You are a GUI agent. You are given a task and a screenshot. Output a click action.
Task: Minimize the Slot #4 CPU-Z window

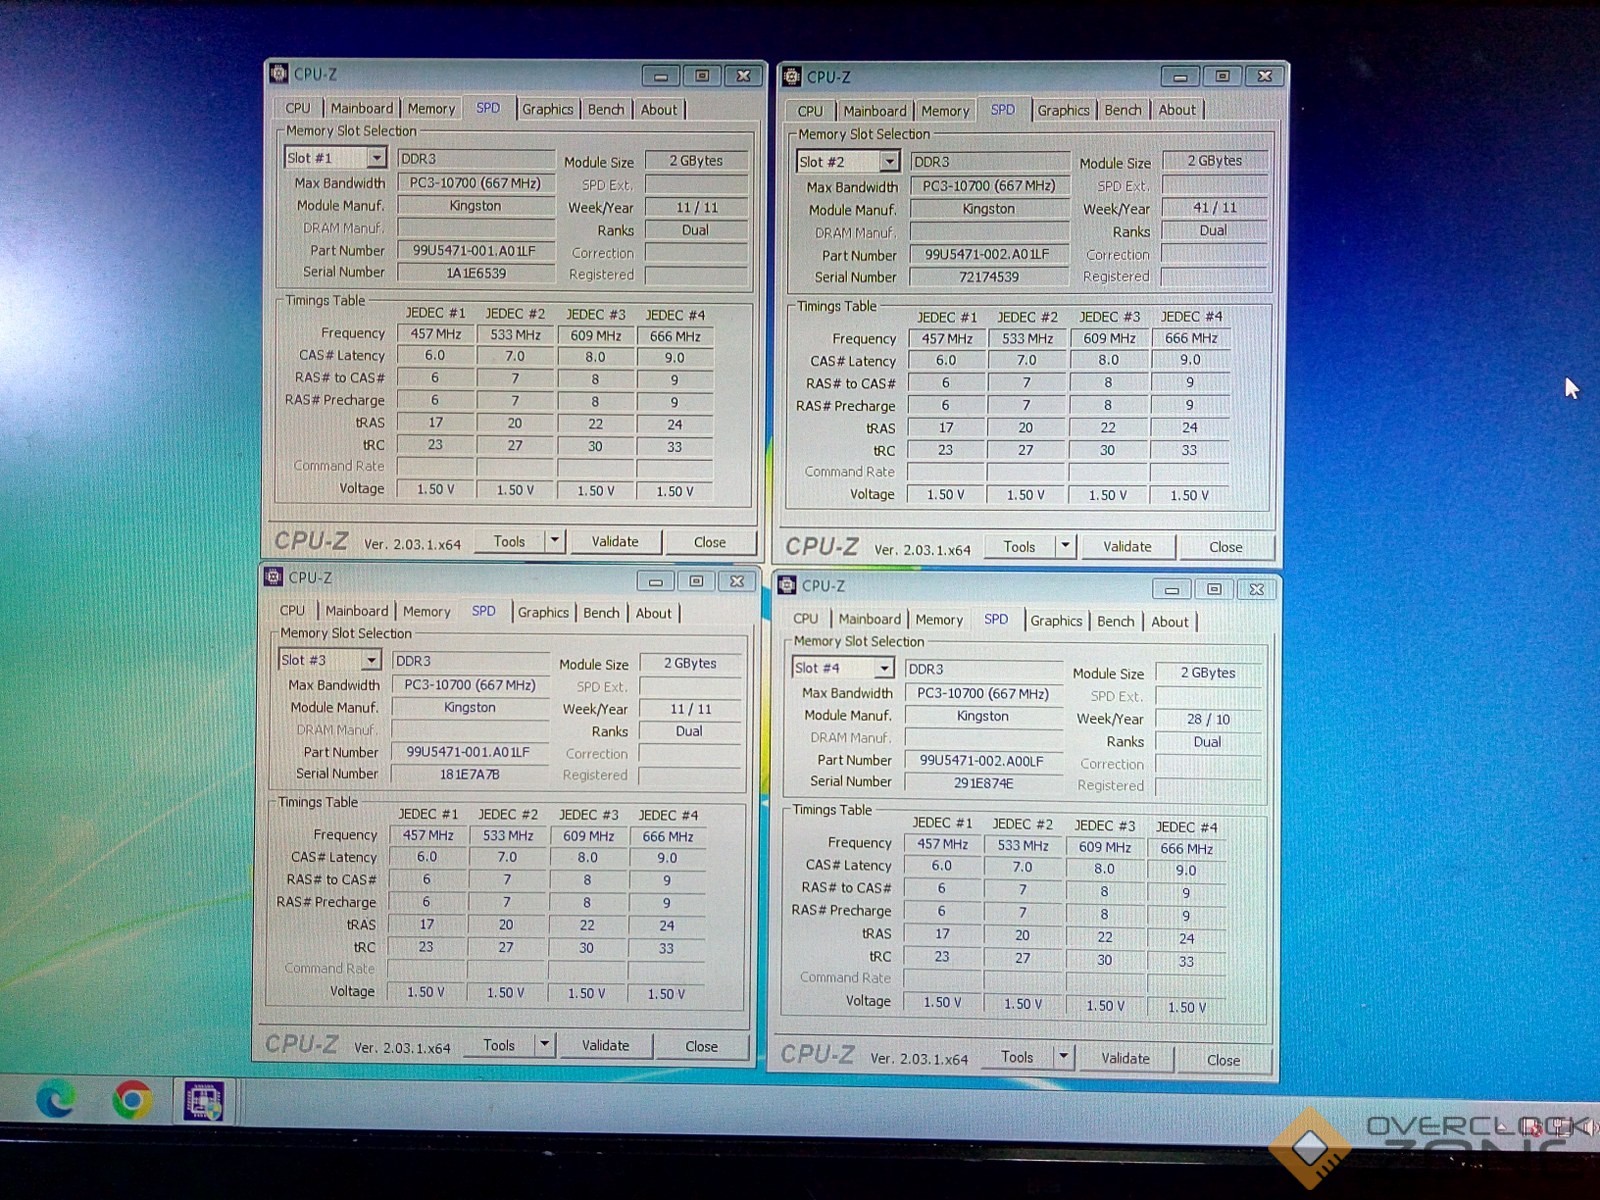[x=1172, y=590]
